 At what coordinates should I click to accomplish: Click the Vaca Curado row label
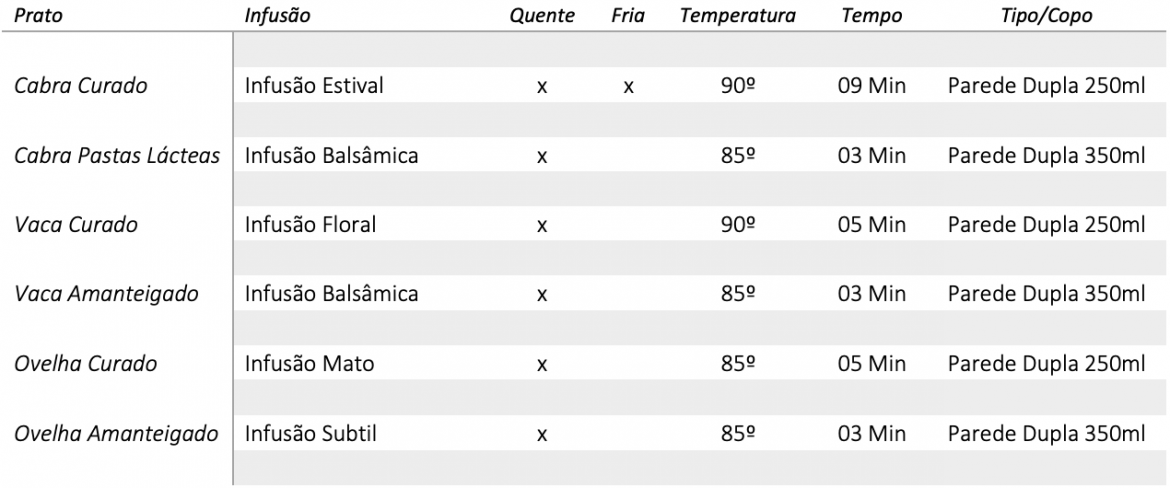[x=76, y=225]
